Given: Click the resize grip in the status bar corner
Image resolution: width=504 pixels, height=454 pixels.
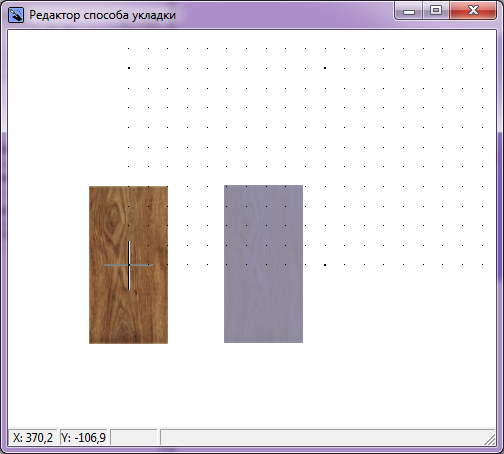Looking at the screenshot, I should [x=490, y=439].
